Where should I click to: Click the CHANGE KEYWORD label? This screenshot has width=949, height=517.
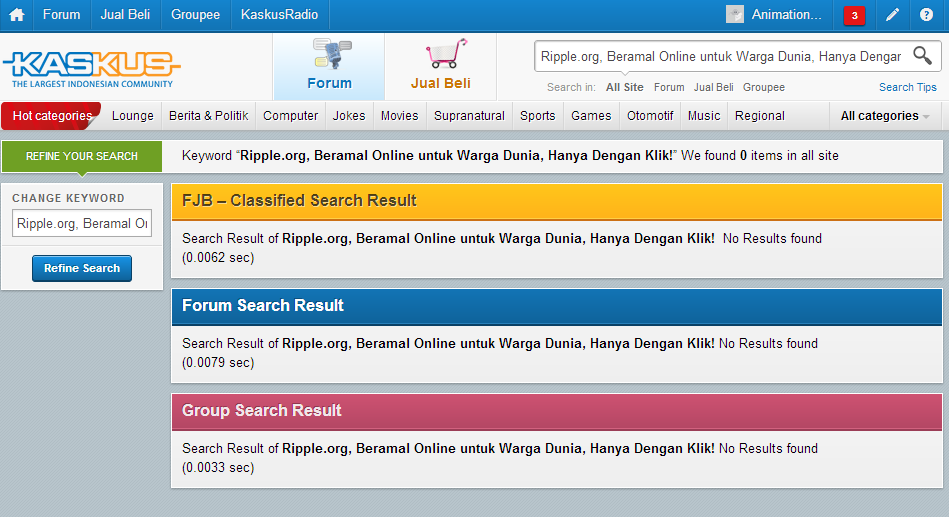68,198
